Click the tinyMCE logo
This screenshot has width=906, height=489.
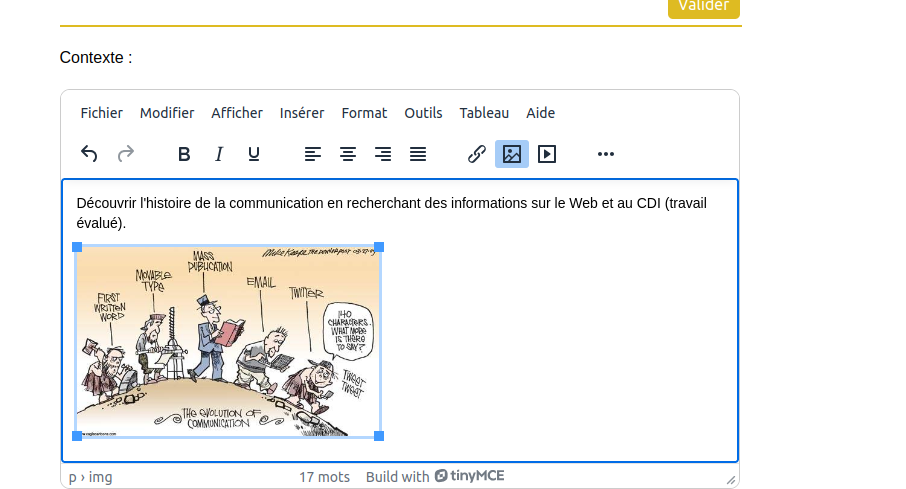pyautogui.click(x=470, y=476)
